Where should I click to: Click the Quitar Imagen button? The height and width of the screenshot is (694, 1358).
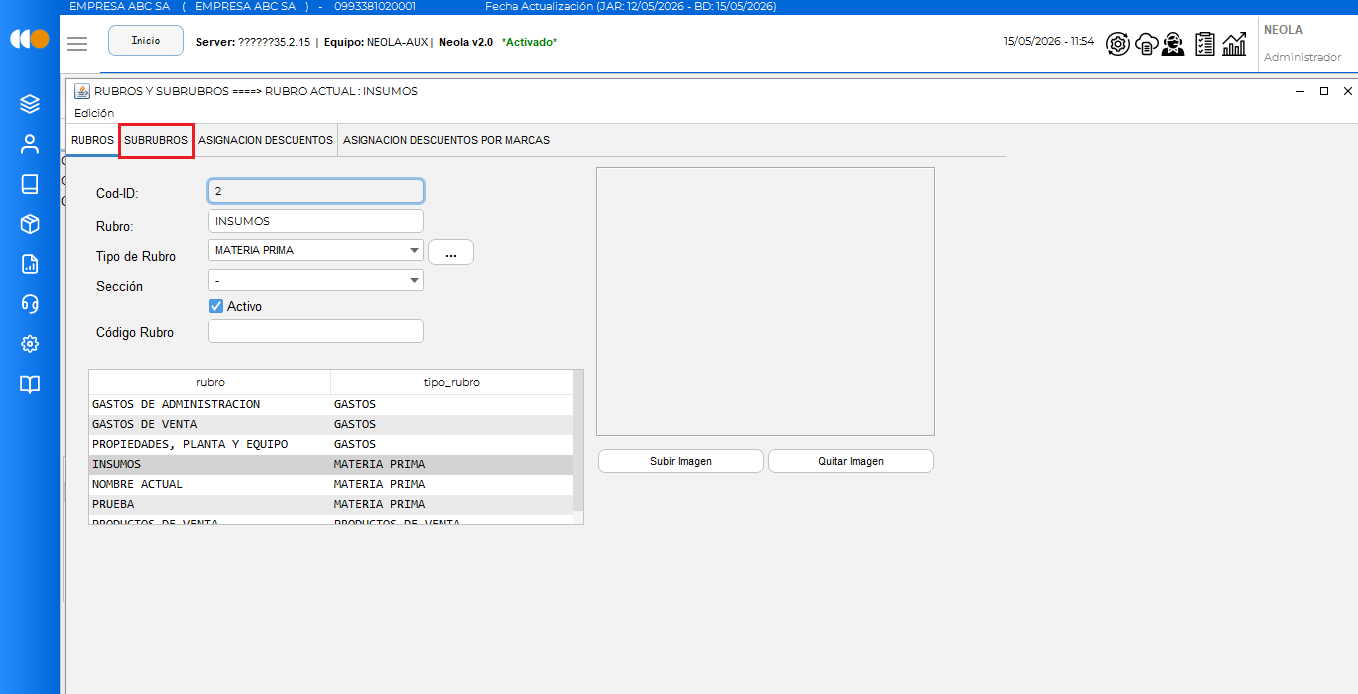pyautogui.click(x=851, y=461)
